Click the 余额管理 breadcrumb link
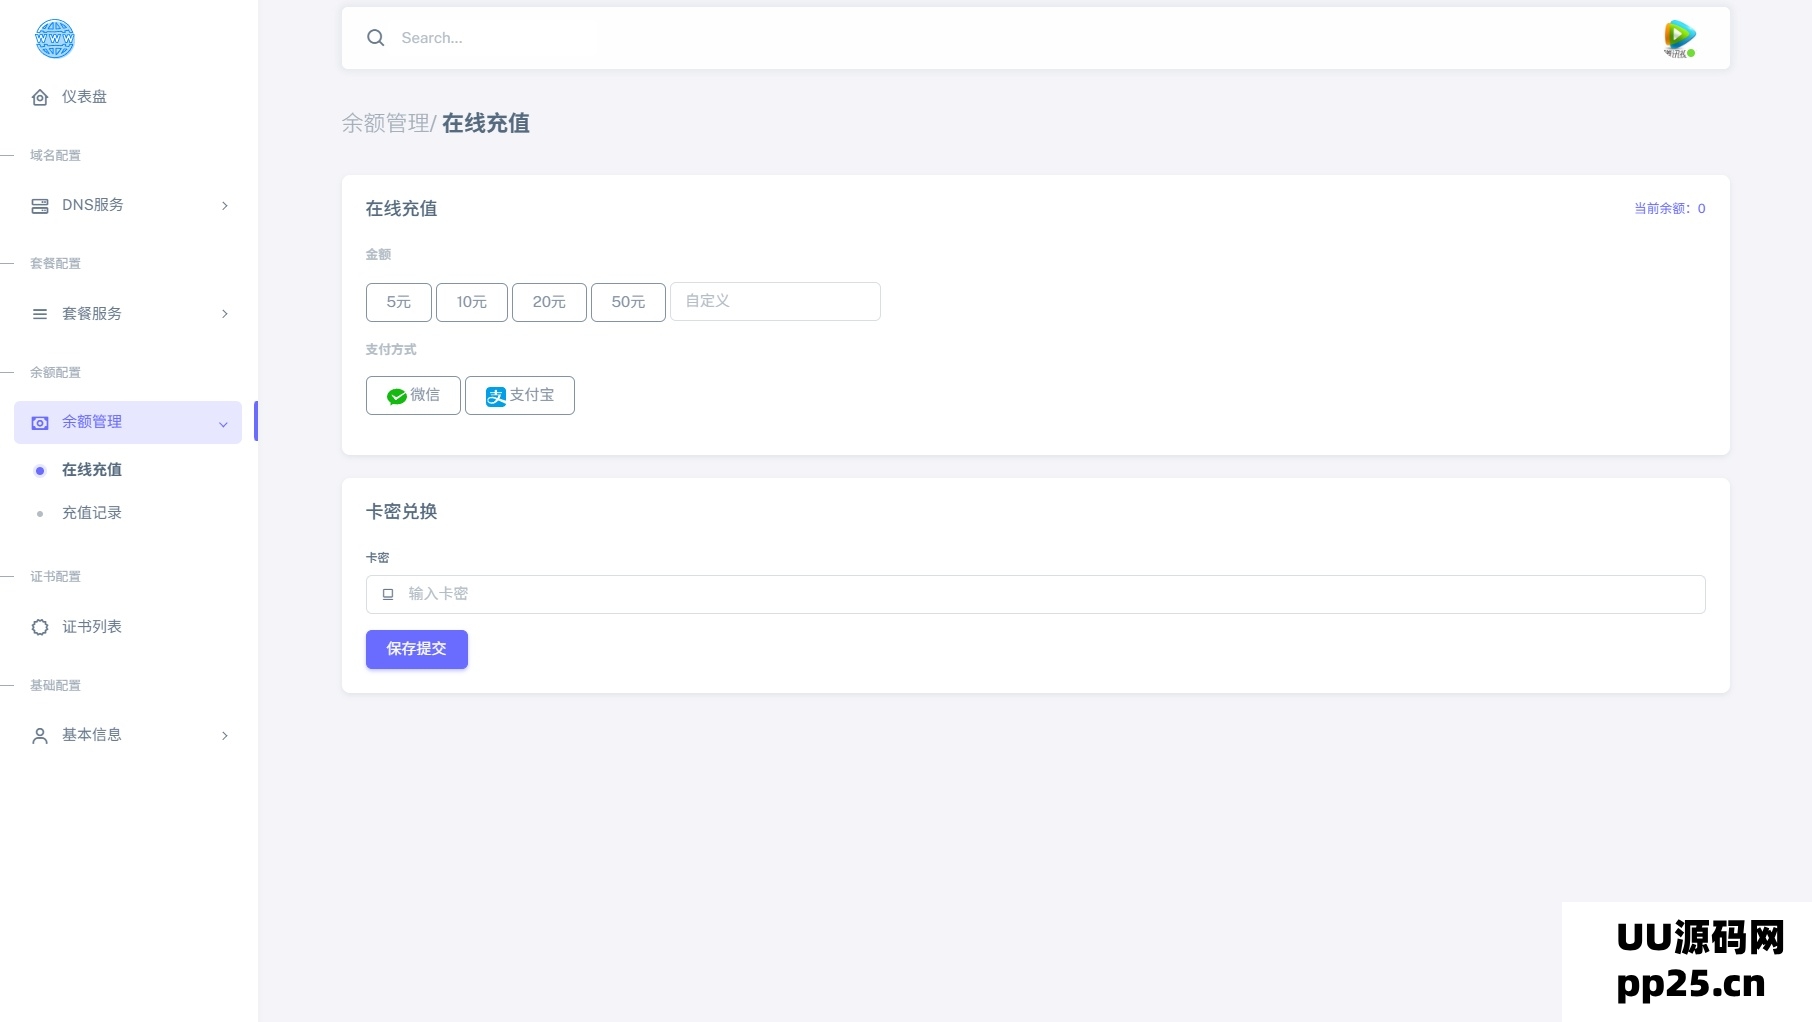 (x=385, y=123)
